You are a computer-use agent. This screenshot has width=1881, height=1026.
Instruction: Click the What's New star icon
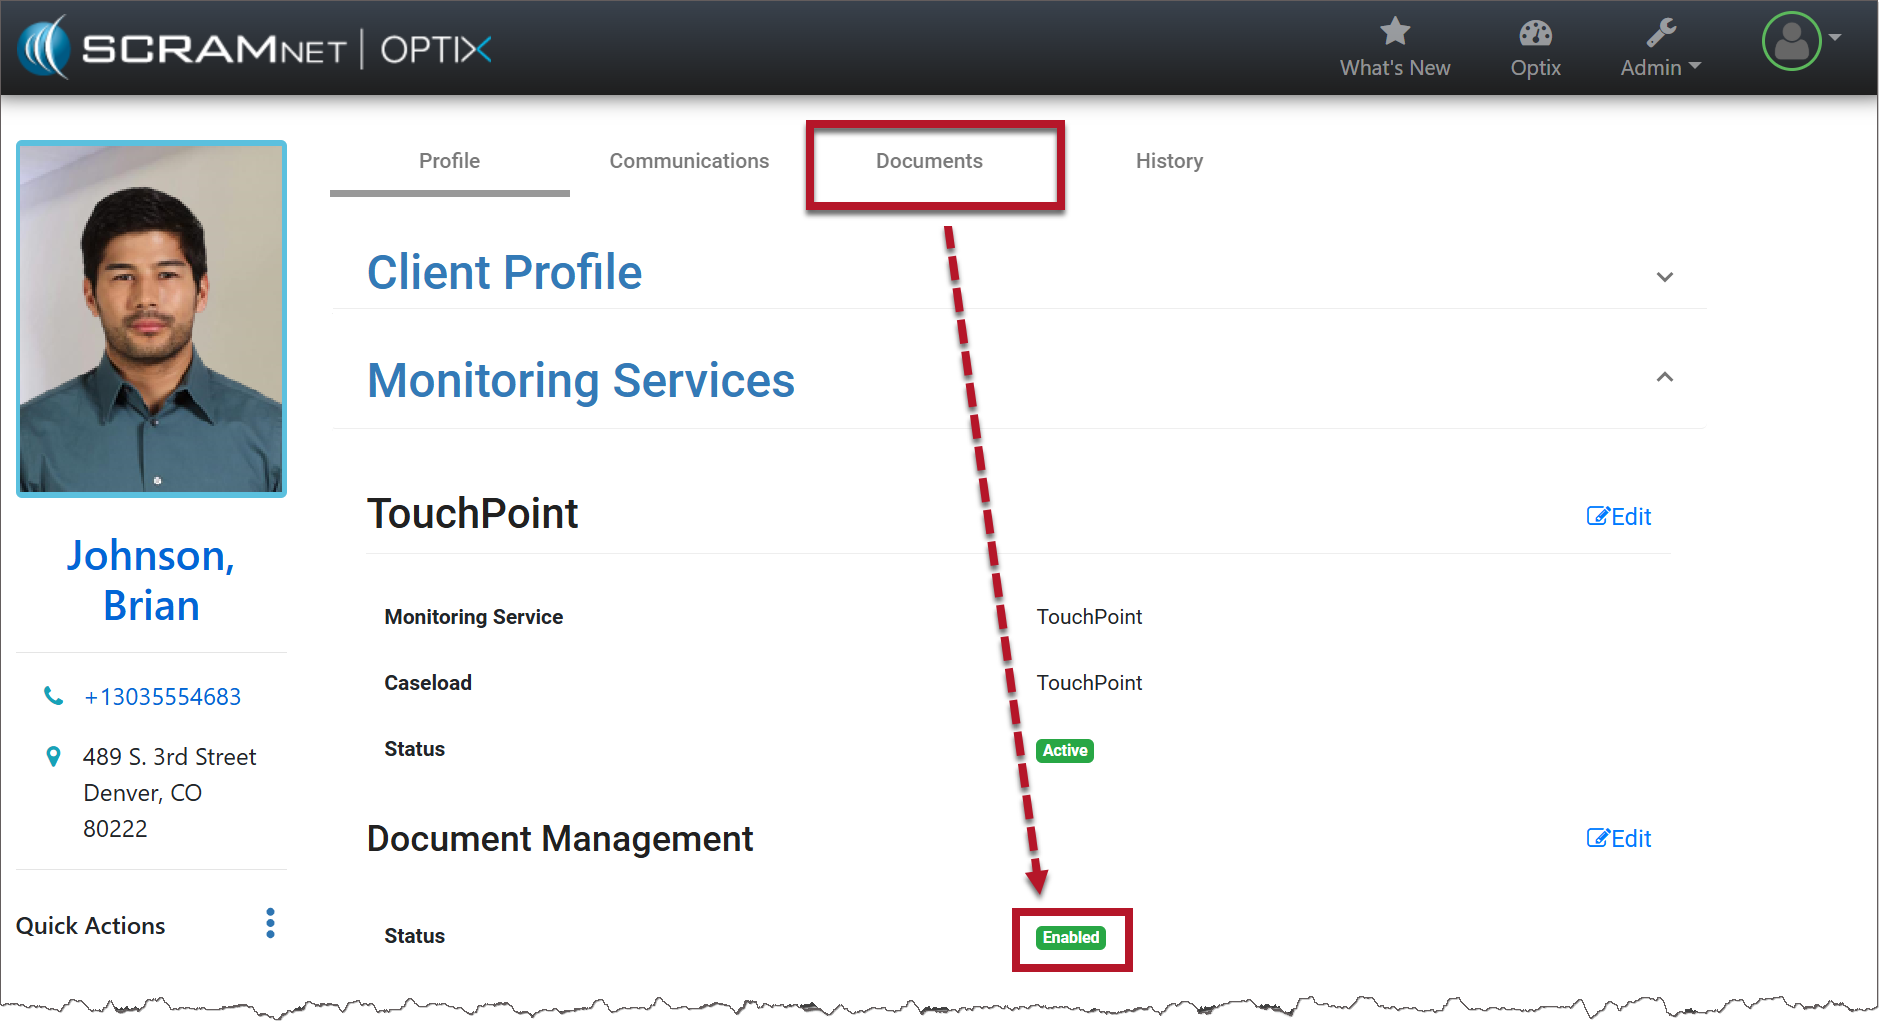[1394, 32]
